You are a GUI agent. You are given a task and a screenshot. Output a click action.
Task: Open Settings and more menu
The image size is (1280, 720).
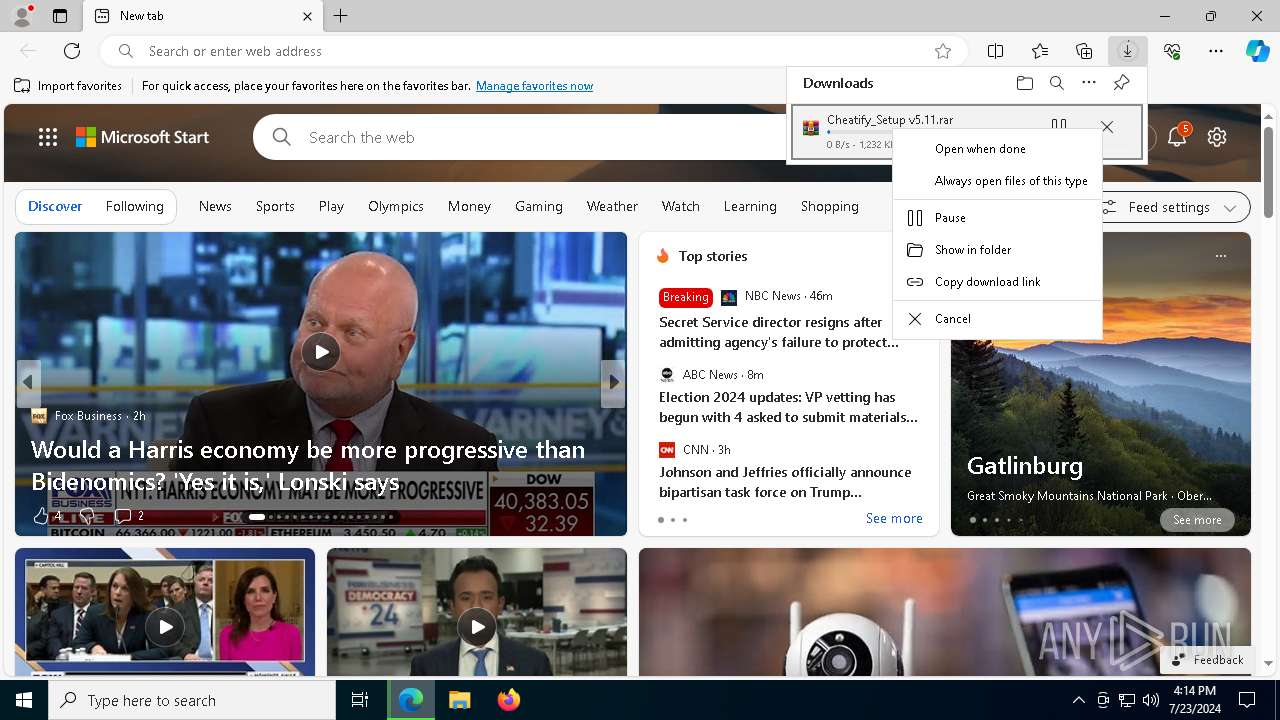point(1216,51)
